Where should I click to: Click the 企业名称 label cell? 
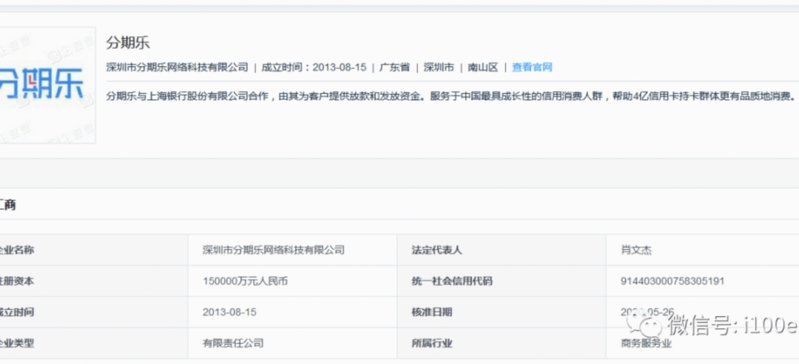pos(94,250)
